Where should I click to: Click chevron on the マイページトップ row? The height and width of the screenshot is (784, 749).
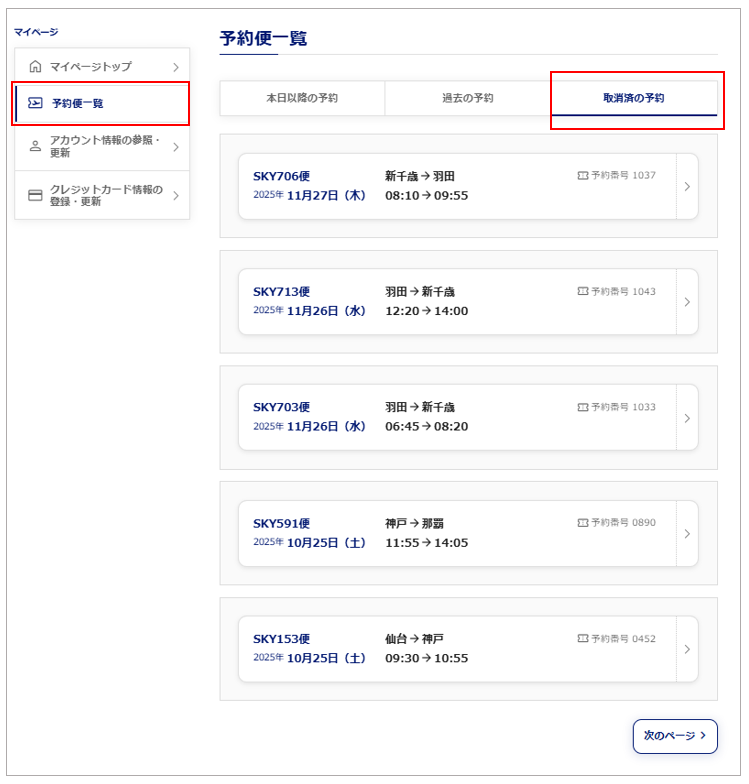pyautogui.click(x=176, y=67)
